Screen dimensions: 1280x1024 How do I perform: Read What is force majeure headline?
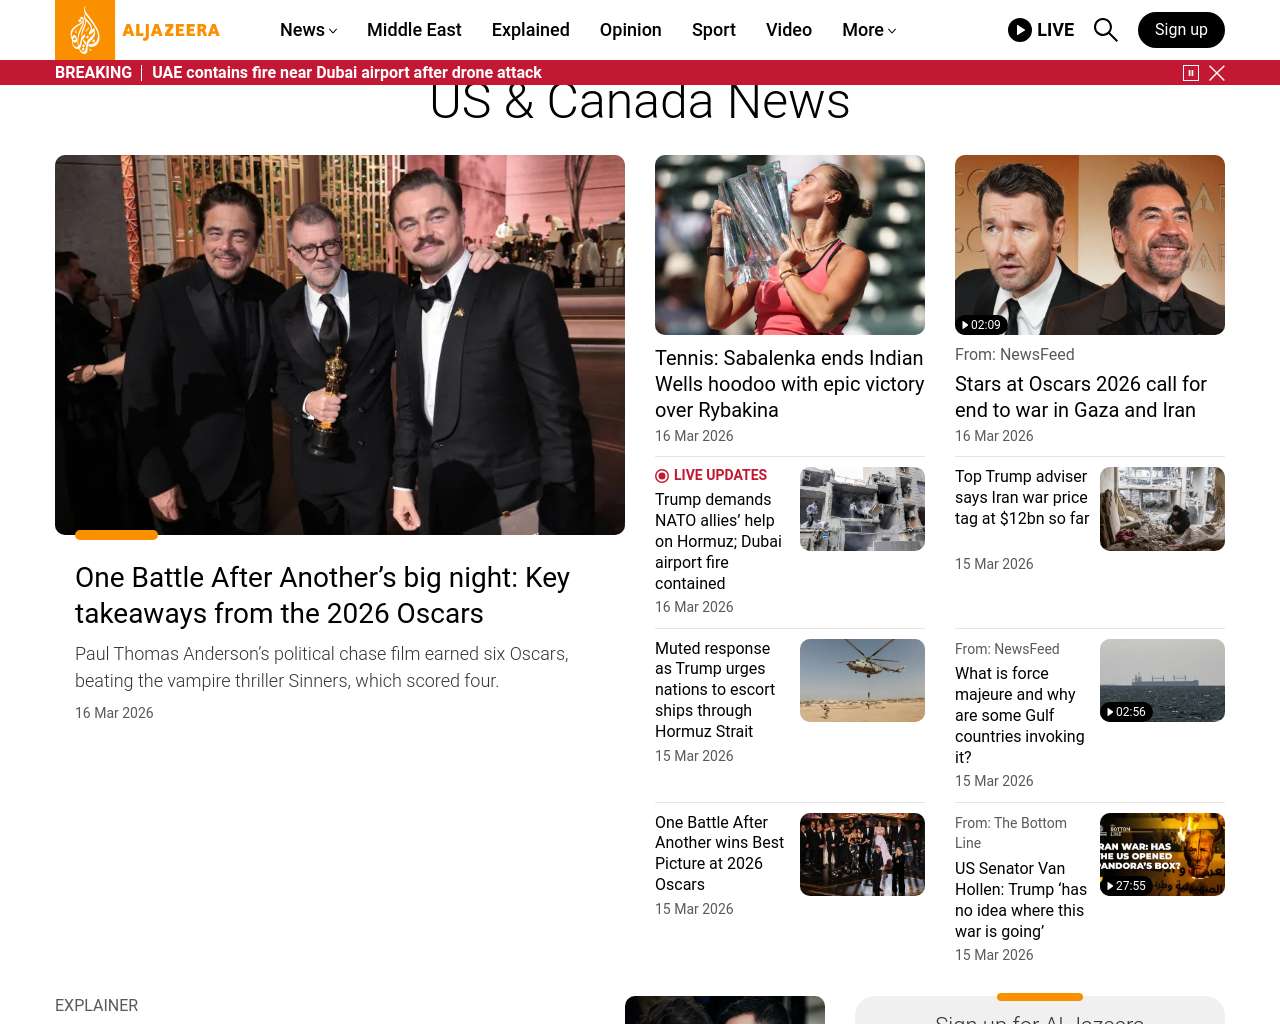1020,715
